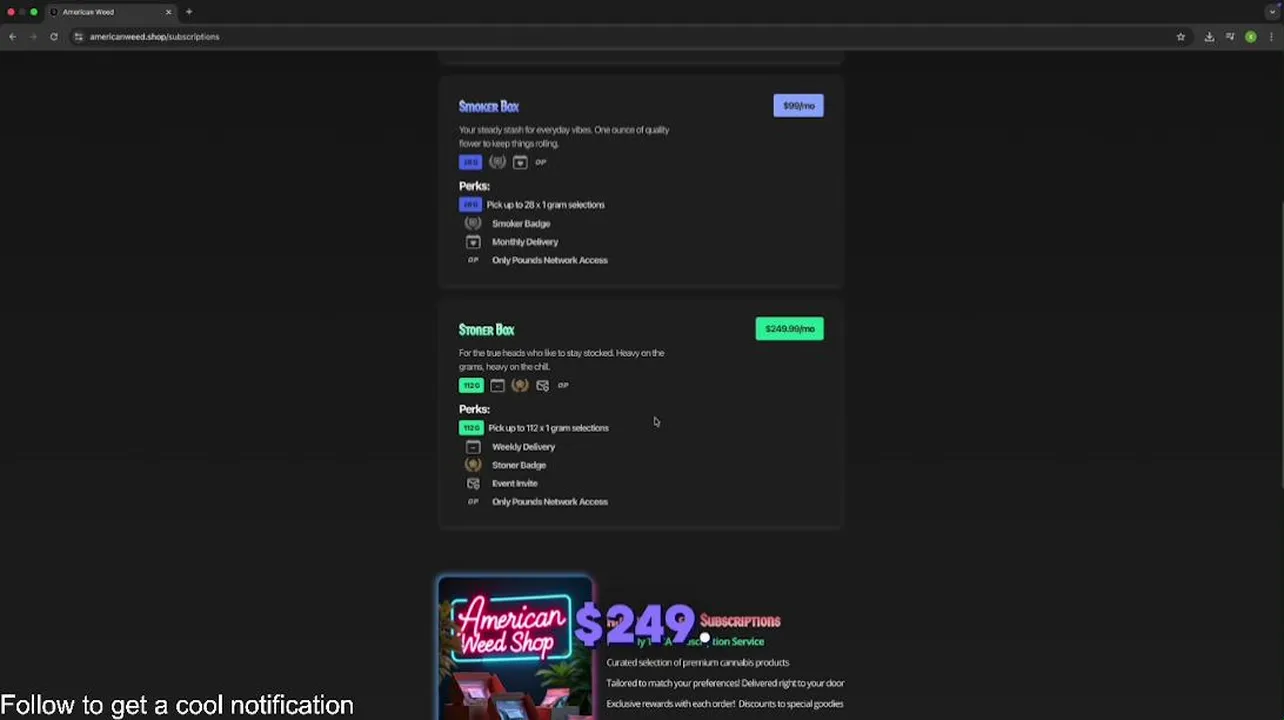
Task: Expand the tab search dropdown arrow
Action: click(x=1272, y=12)
